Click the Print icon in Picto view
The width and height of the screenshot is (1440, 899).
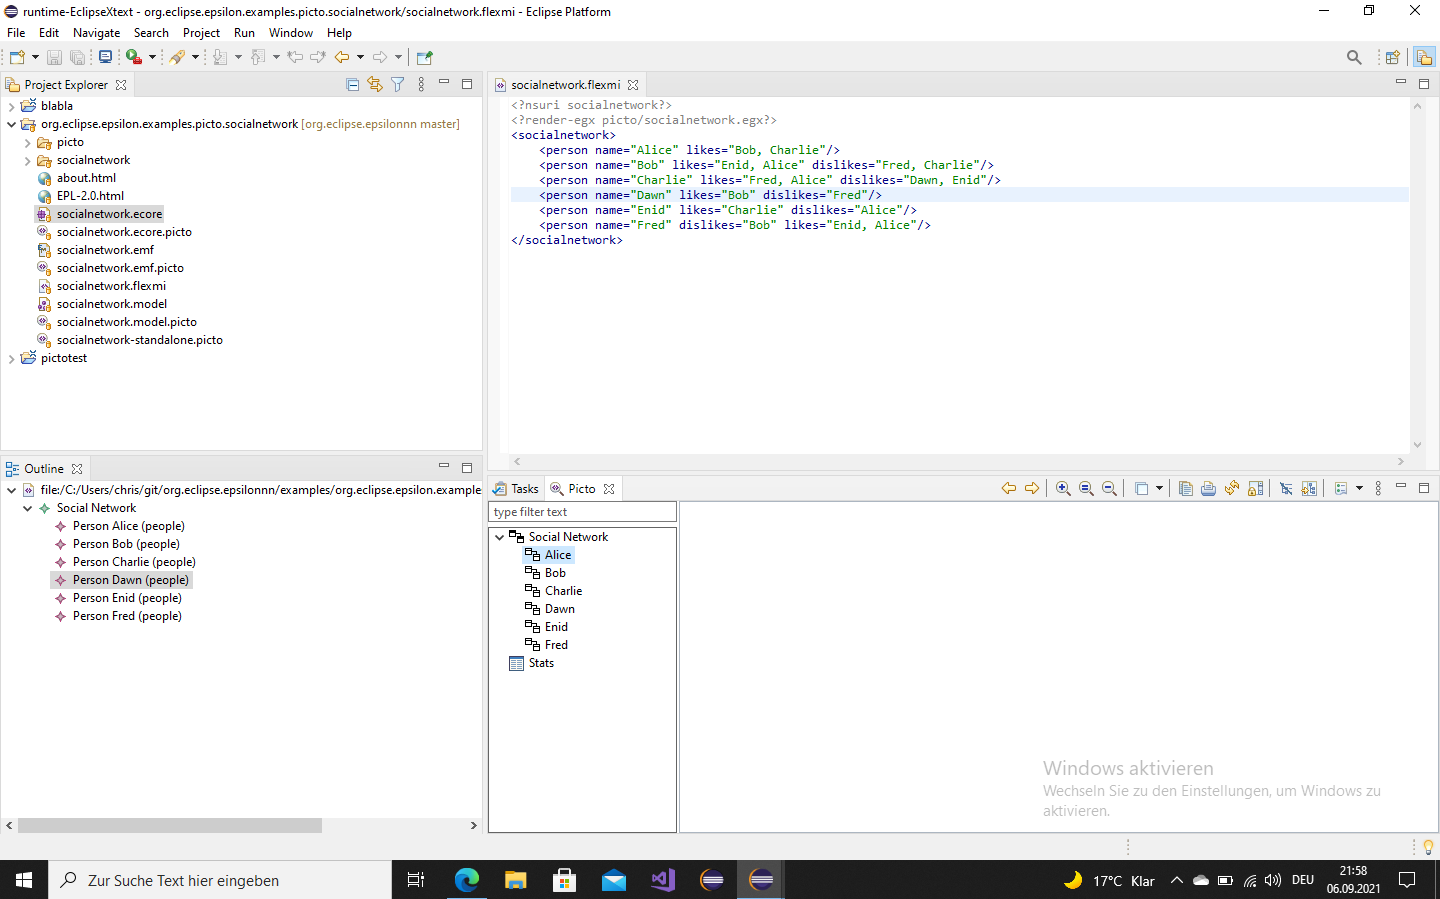[x=1208, y=488]
